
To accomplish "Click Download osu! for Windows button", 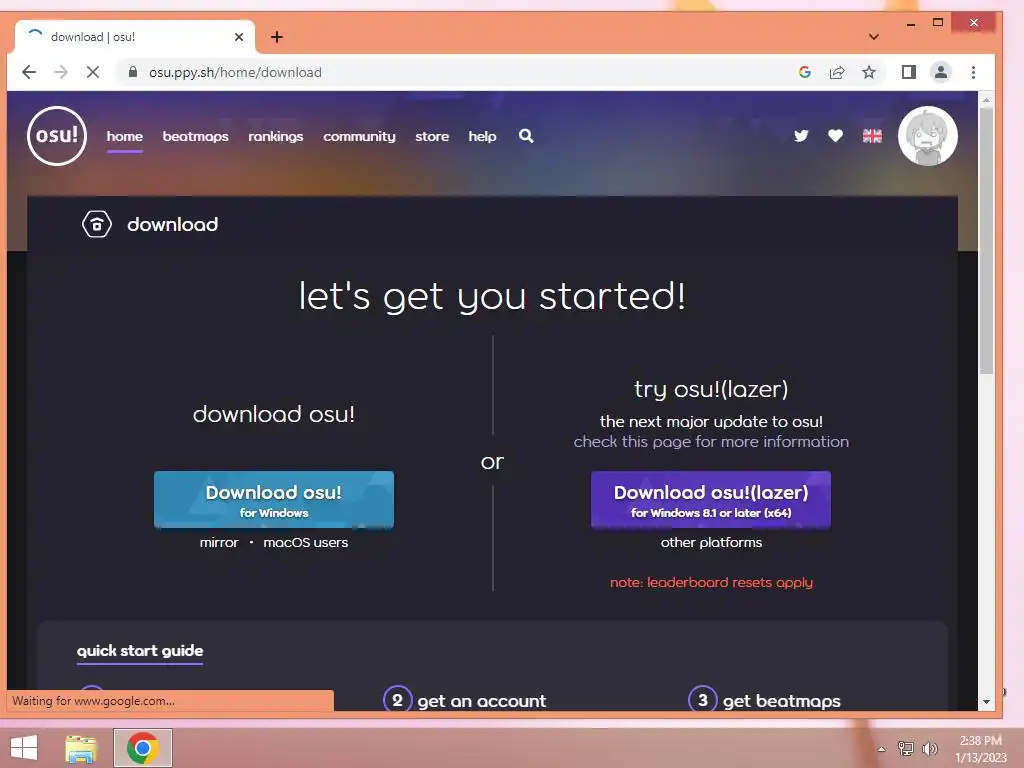I will (274, 500).
